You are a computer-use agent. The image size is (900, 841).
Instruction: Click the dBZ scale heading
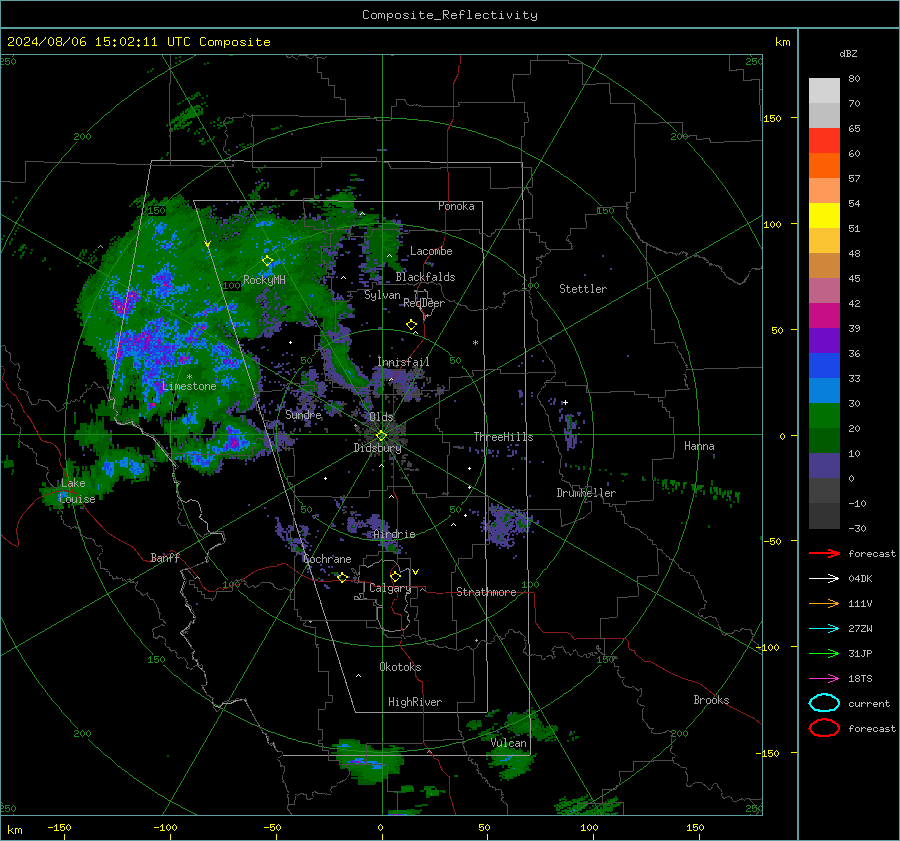point(848,54)
